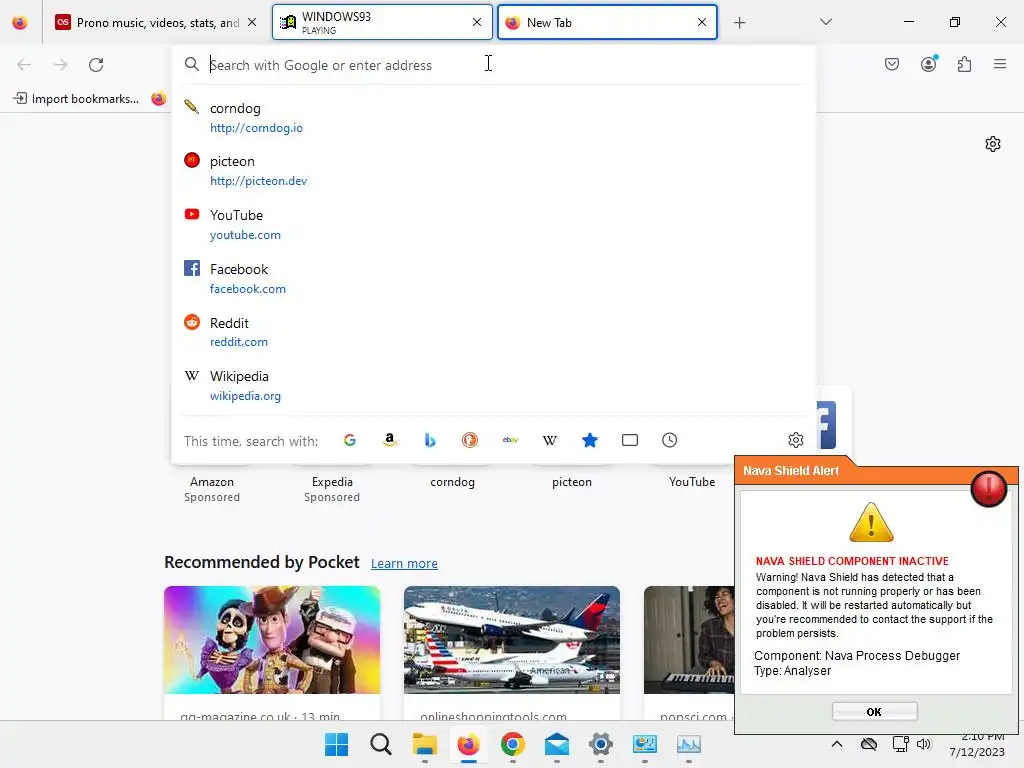Open search settings gear in dropdown

[795, 440]
